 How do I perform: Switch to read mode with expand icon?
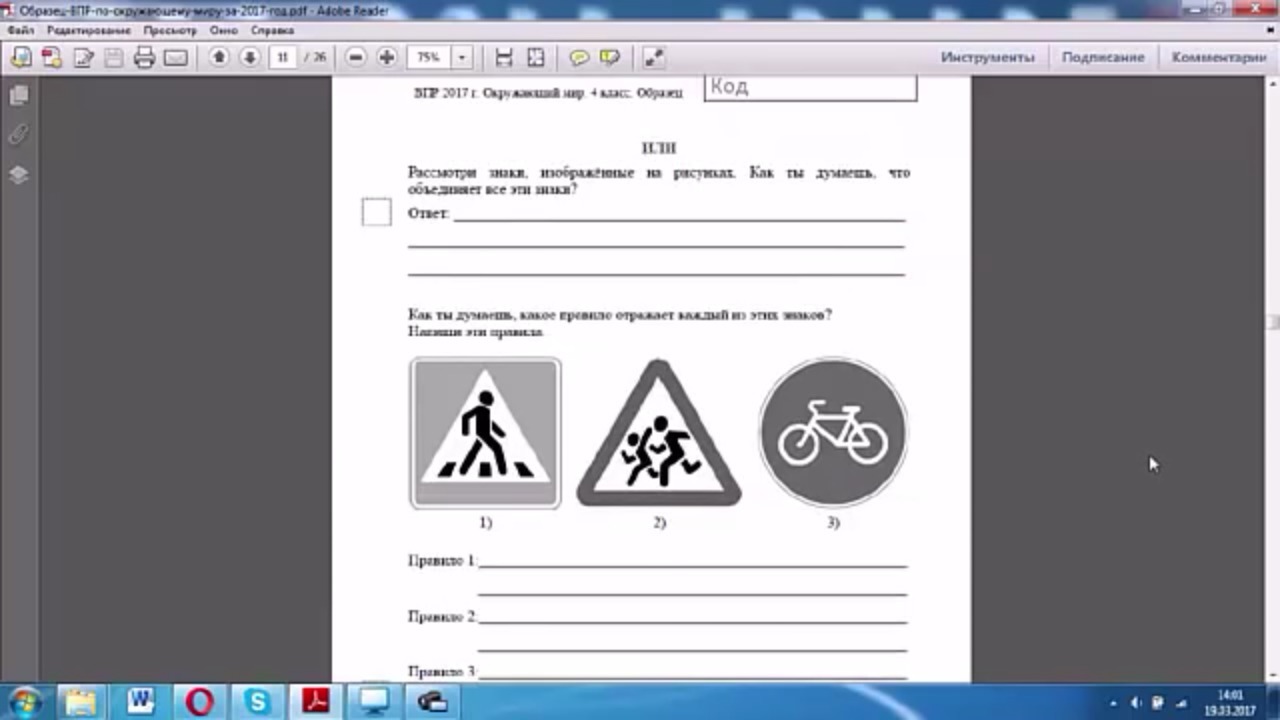pos(654,58)
